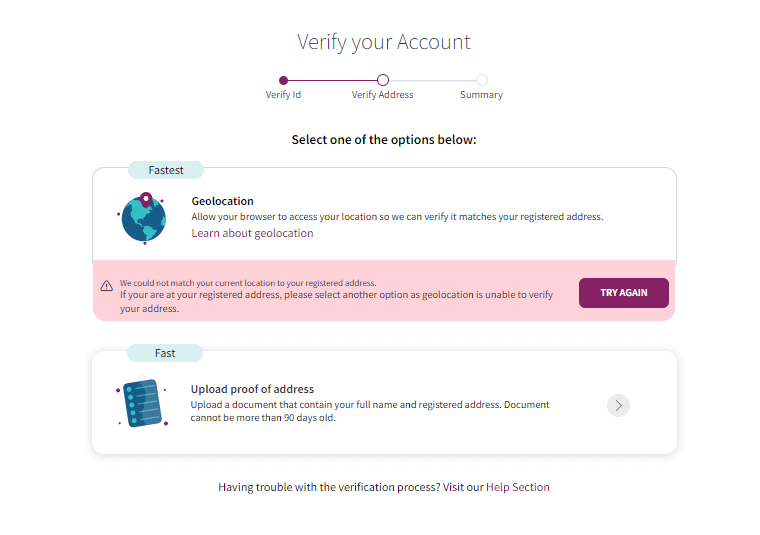Click the progress line between Id and Address
Image resolution: width=760 pixels, height=535 pixels.
tap(333, 80)
